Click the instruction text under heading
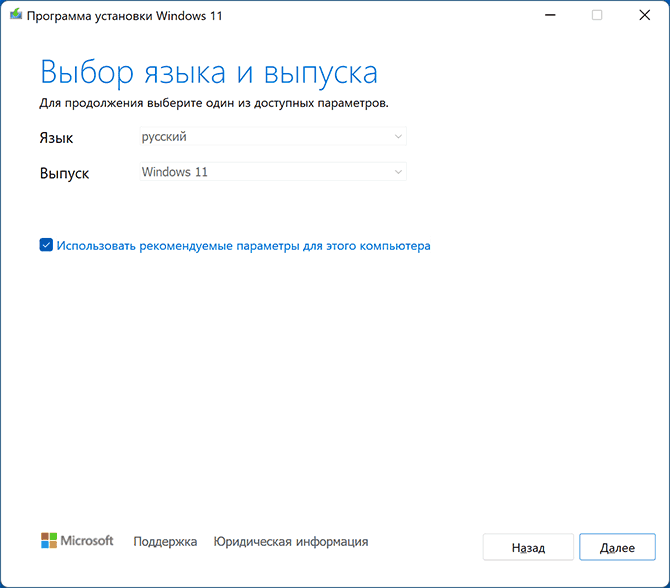670x588 pixels. tap(214, 103)
